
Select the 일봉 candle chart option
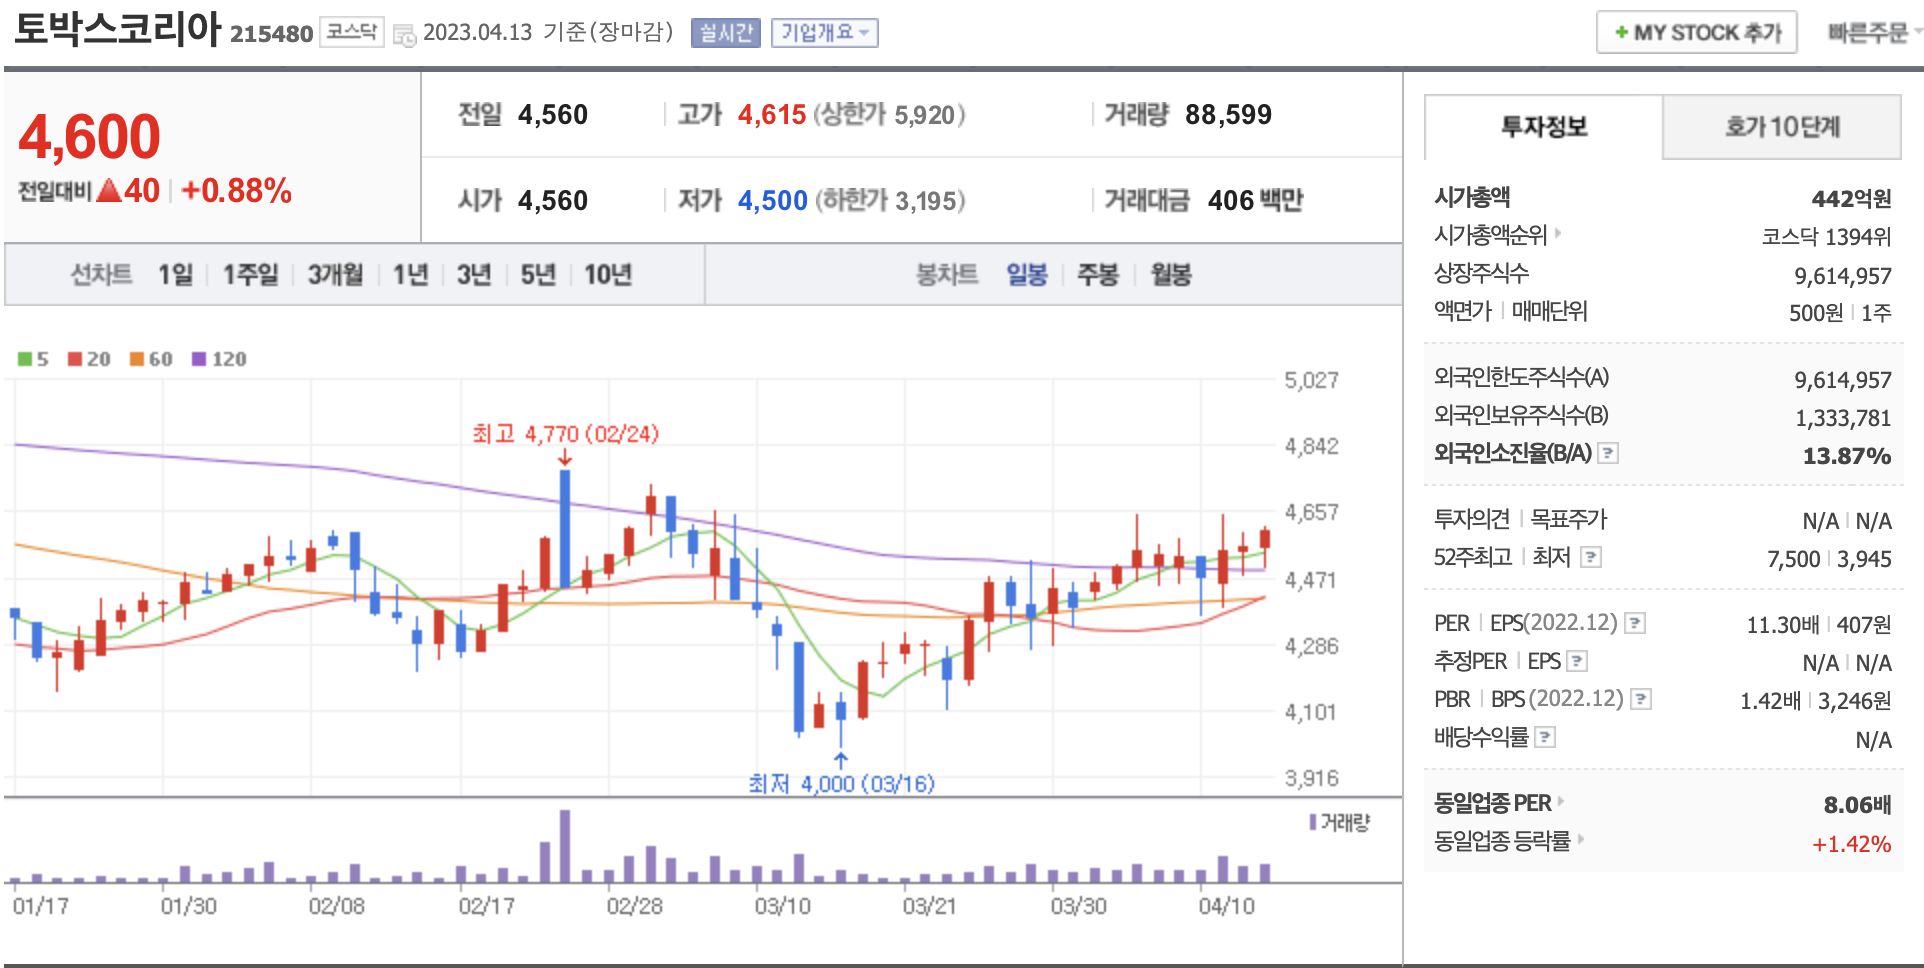click(1026, 274)
